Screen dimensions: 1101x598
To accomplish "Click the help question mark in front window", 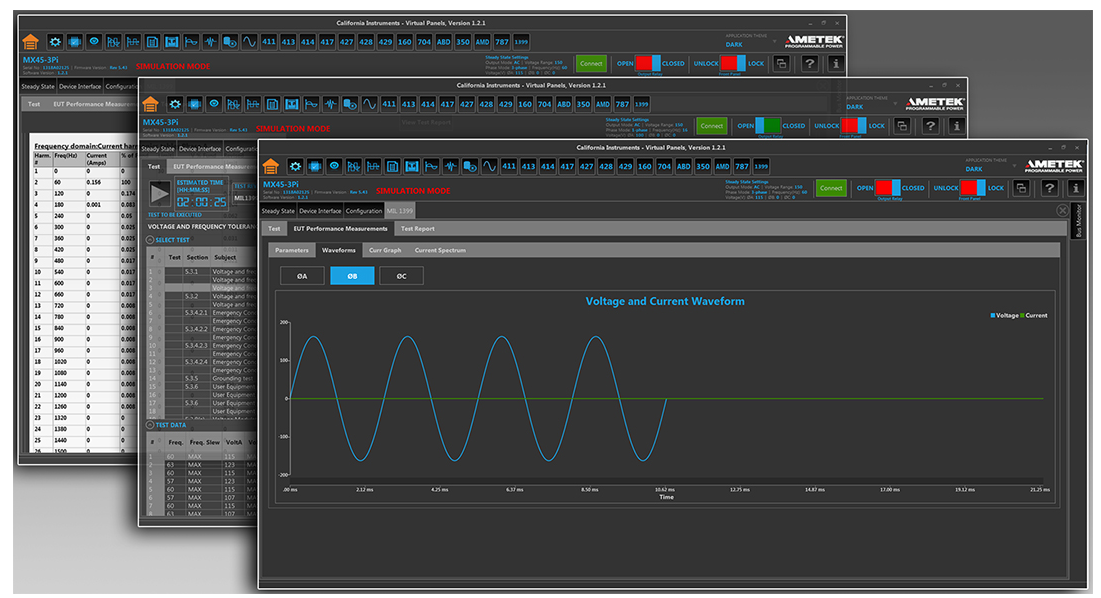I will 1049,188.
